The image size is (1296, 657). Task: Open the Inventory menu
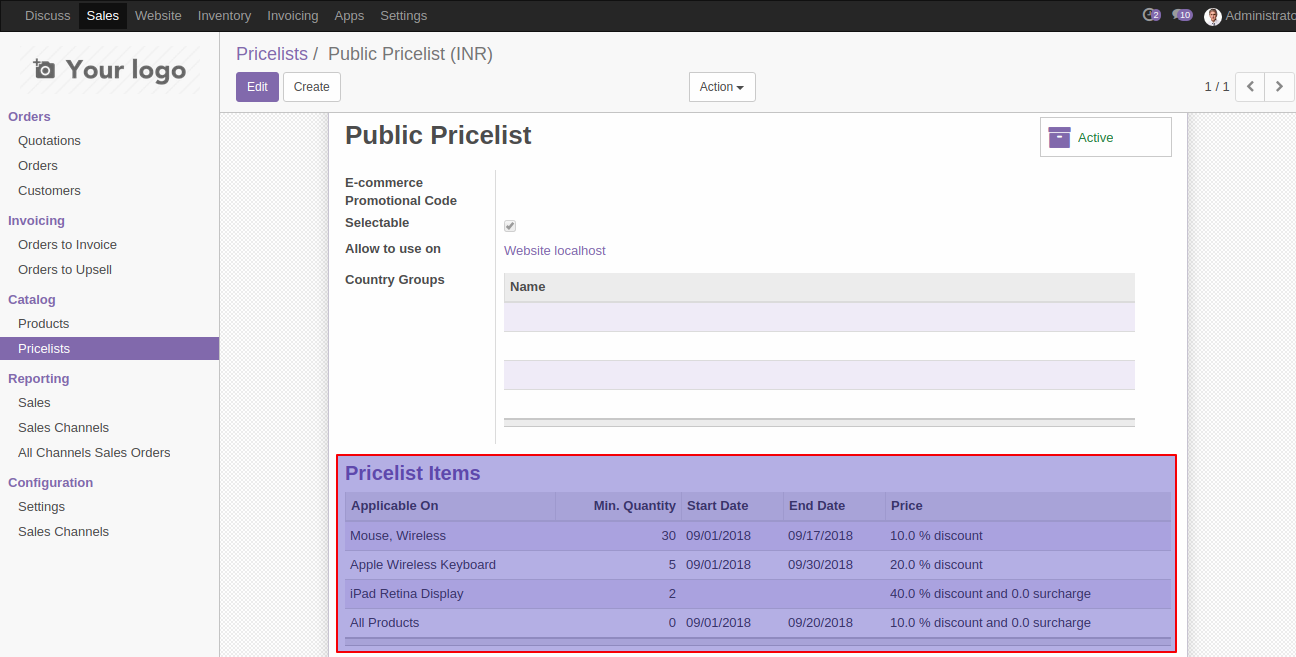point(224,15)
